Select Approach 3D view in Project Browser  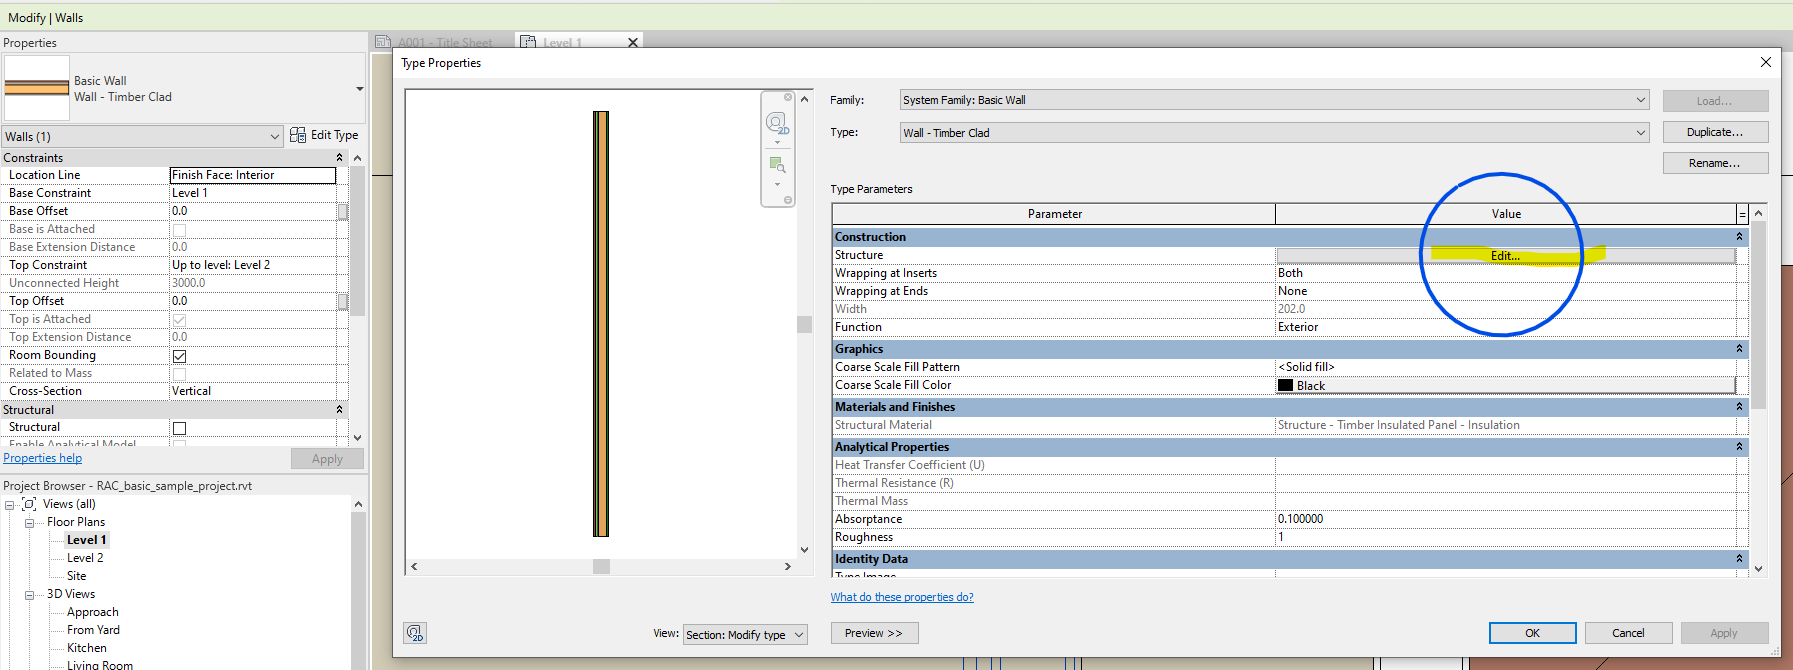93,612
